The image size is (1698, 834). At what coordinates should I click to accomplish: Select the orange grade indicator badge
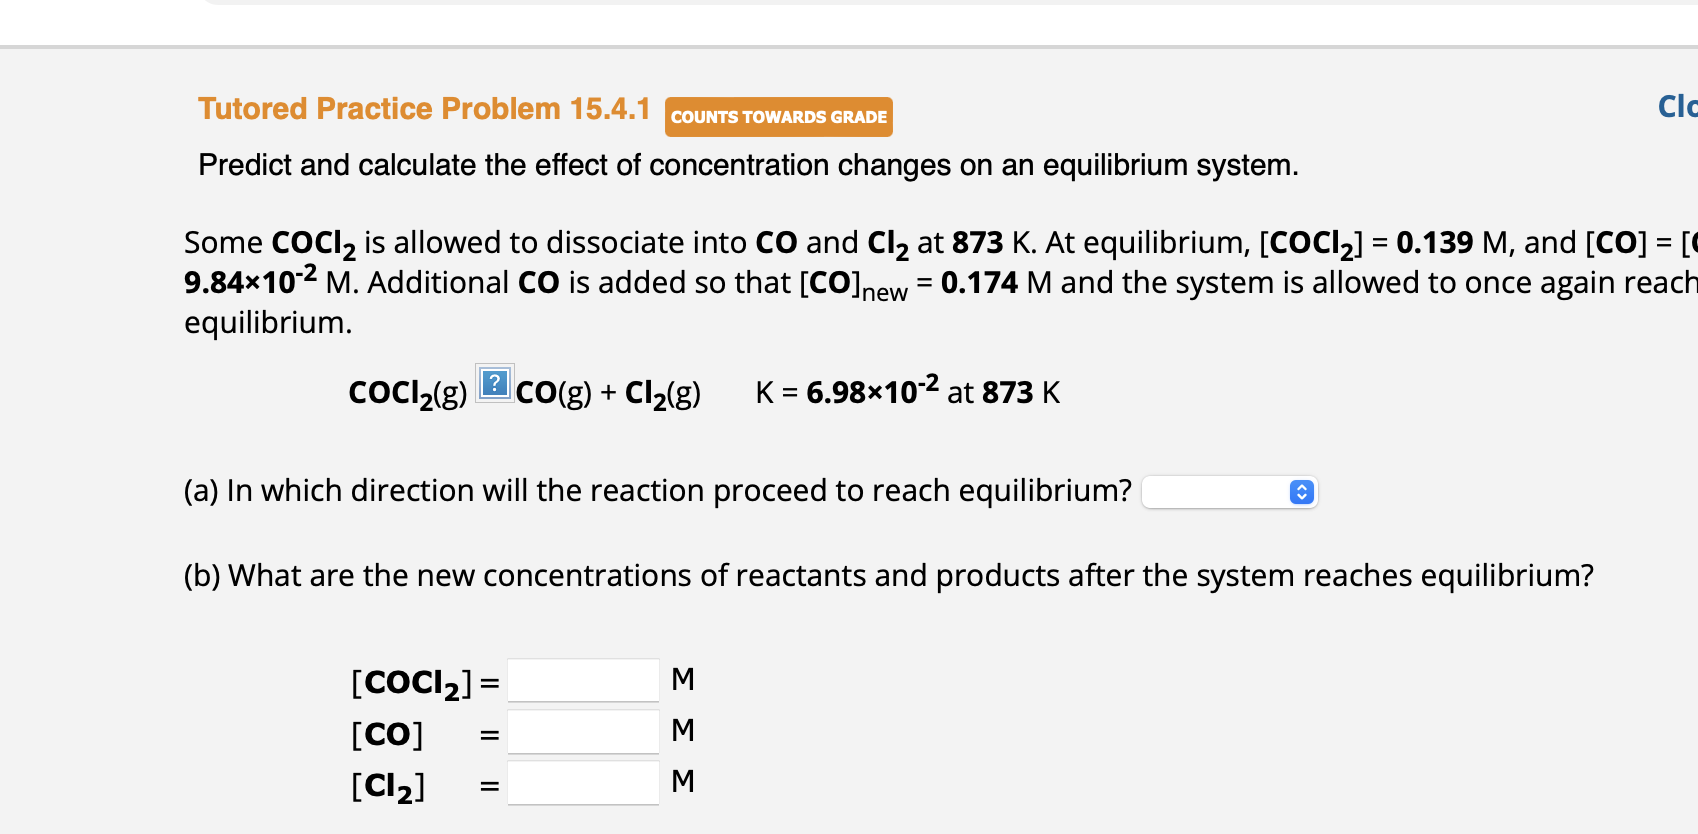click(x=778, y=117)
